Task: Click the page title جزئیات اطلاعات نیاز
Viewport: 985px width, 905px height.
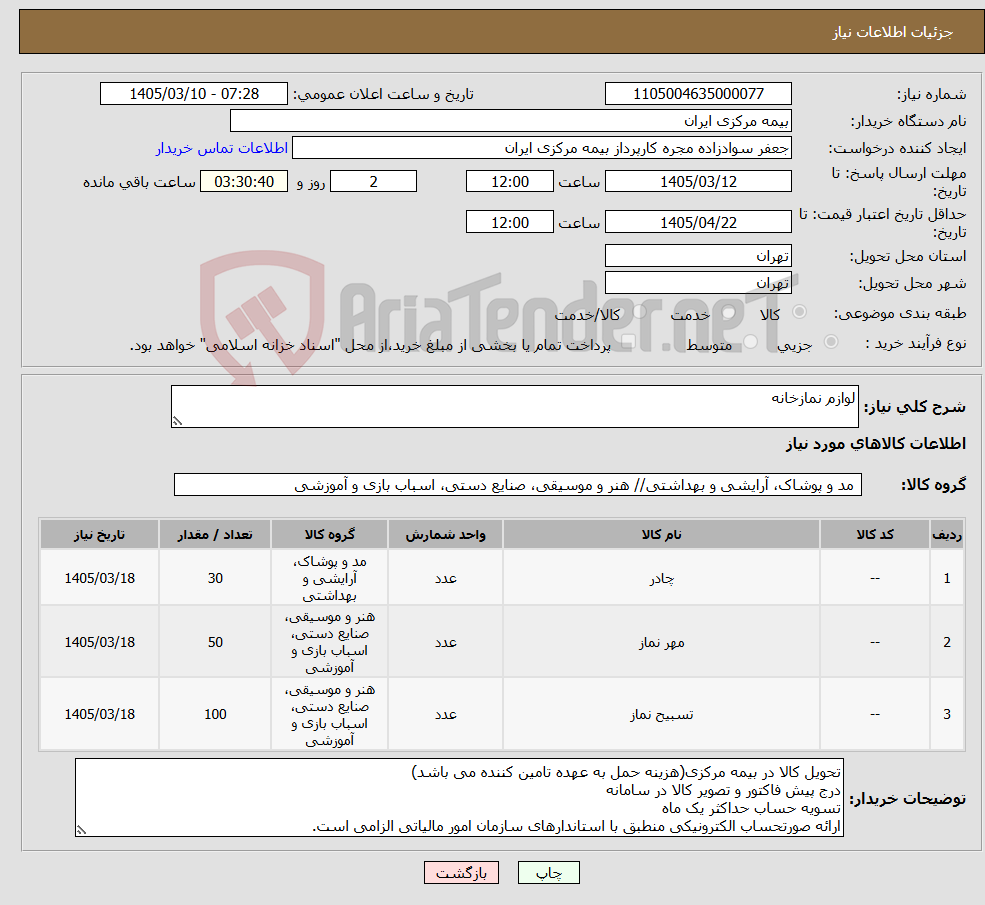Action: coord(893,32)
